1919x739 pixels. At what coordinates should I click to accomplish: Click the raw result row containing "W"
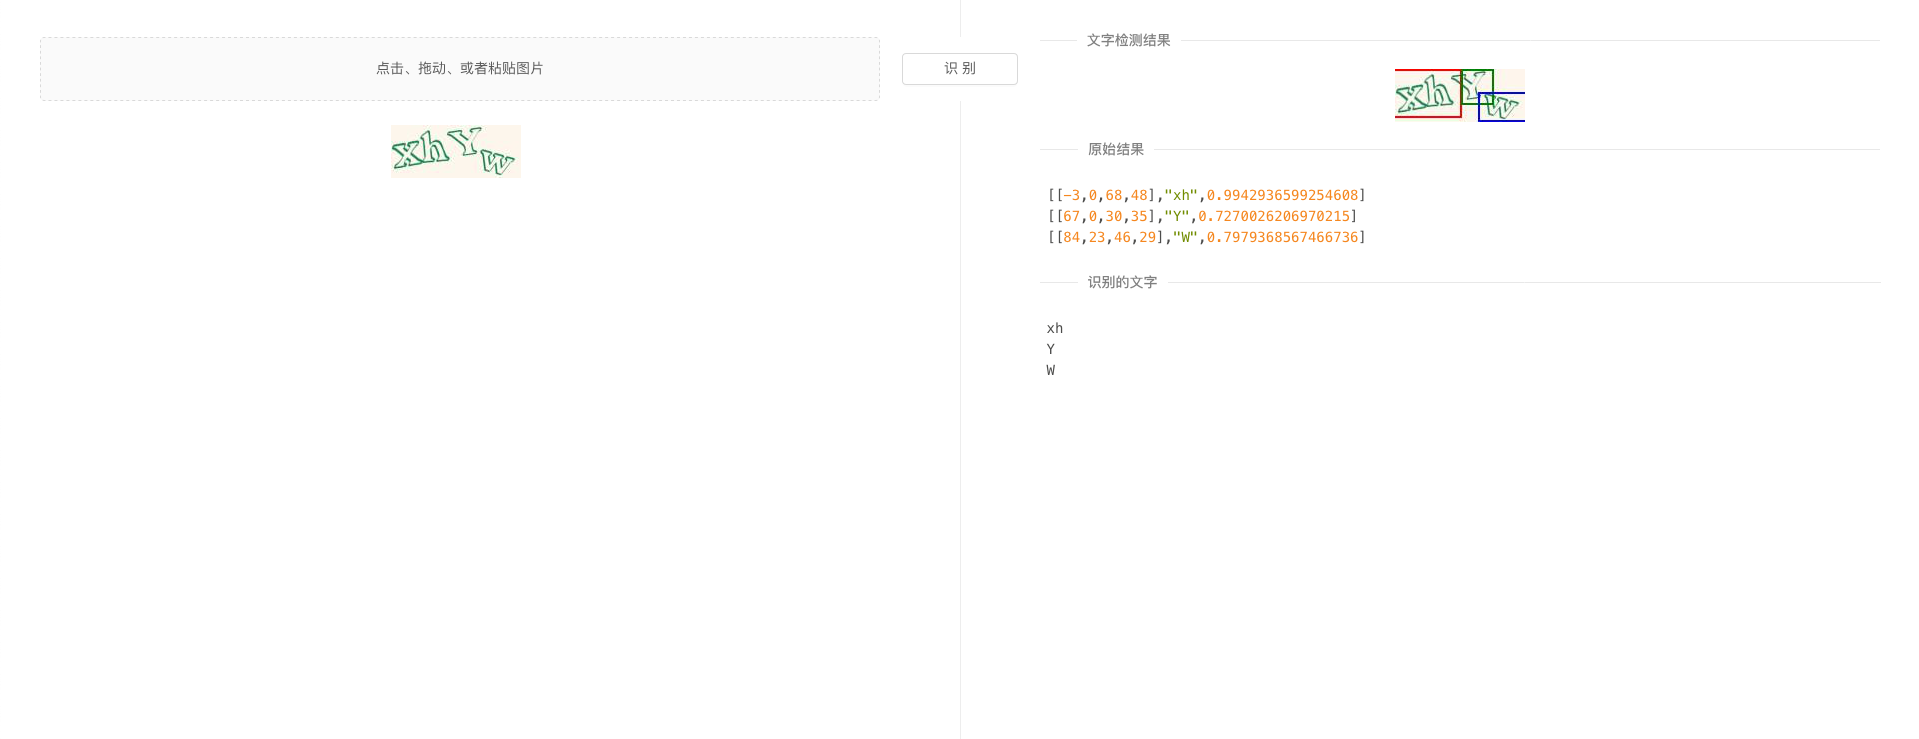(x=1206, y=237)
